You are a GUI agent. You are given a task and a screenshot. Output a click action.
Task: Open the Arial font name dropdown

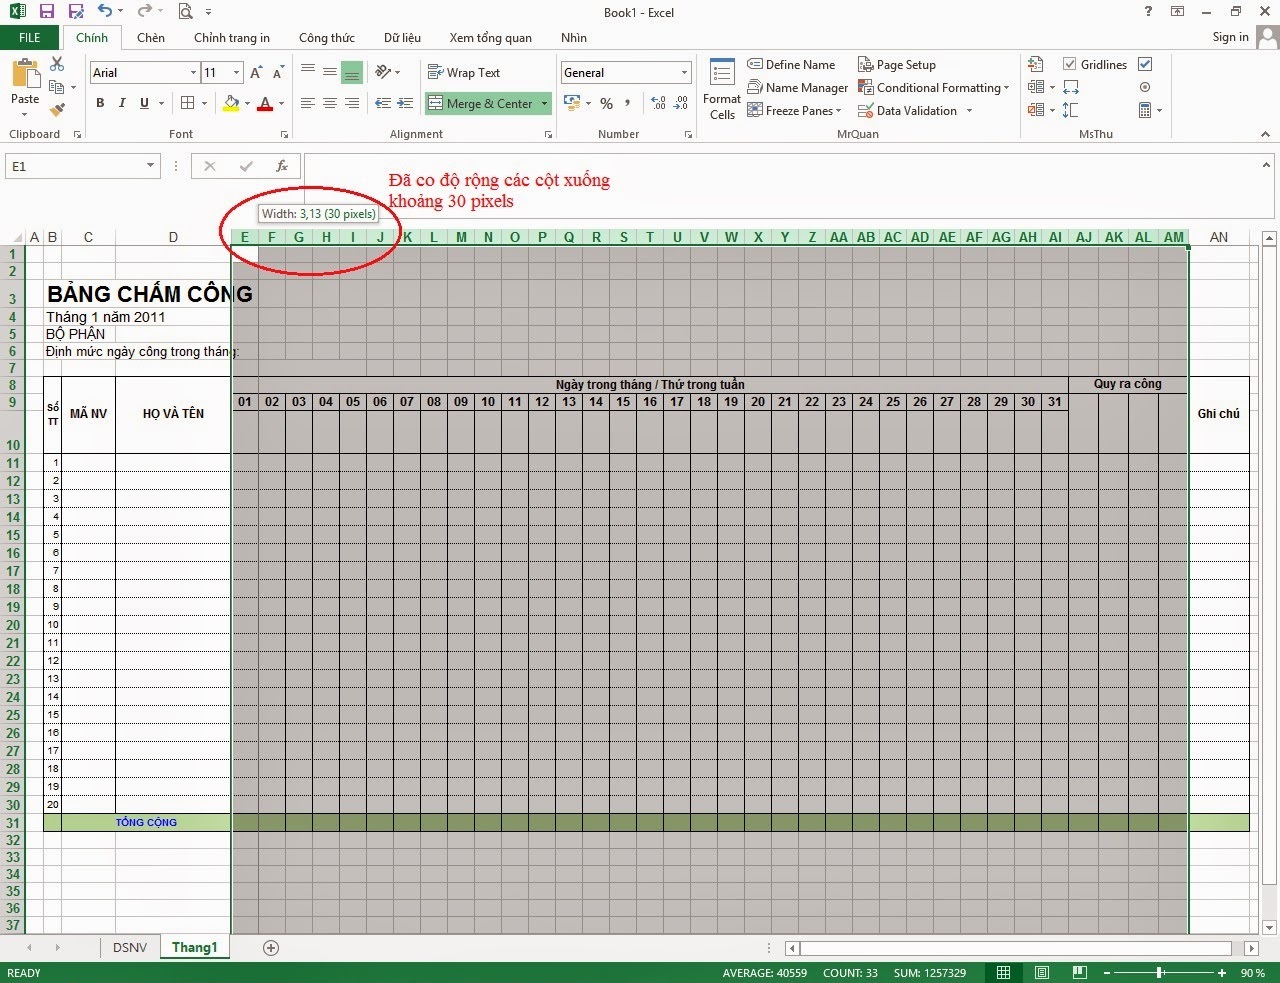coord(193,73)
